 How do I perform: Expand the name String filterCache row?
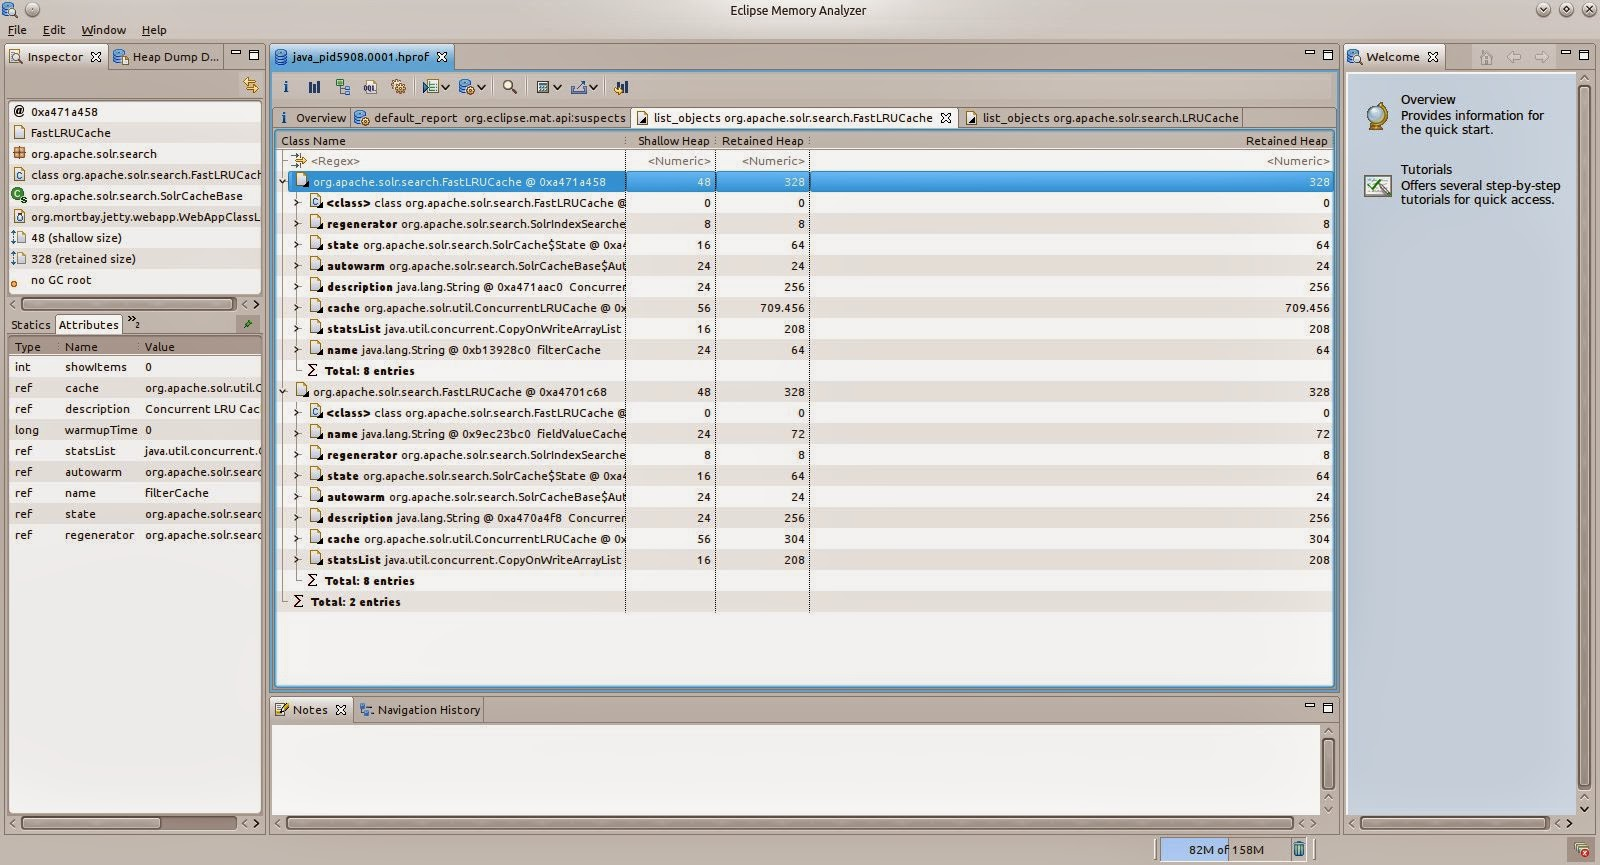297,349
